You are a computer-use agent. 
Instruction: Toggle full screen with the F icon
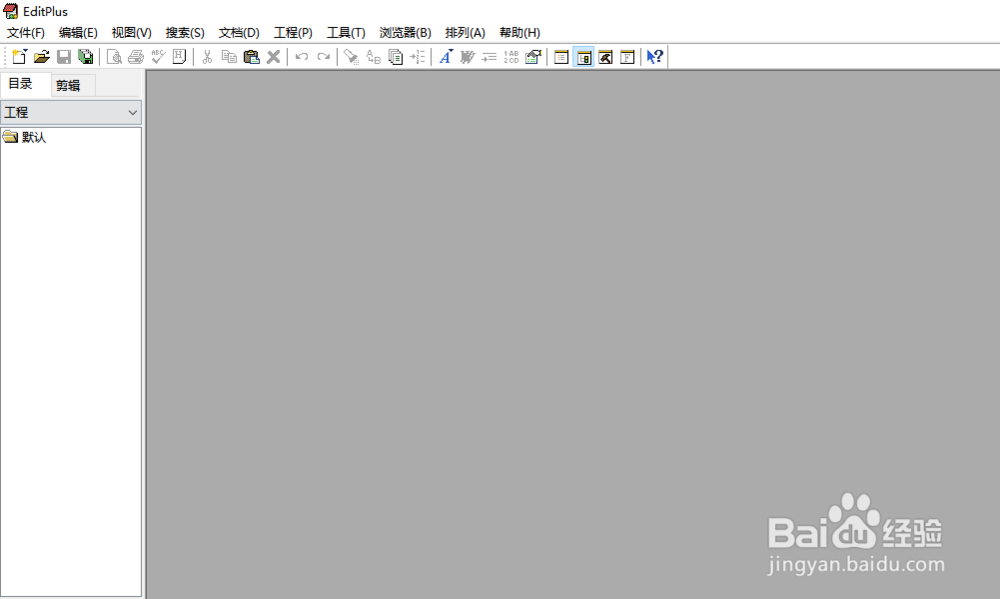click(627, 57)
